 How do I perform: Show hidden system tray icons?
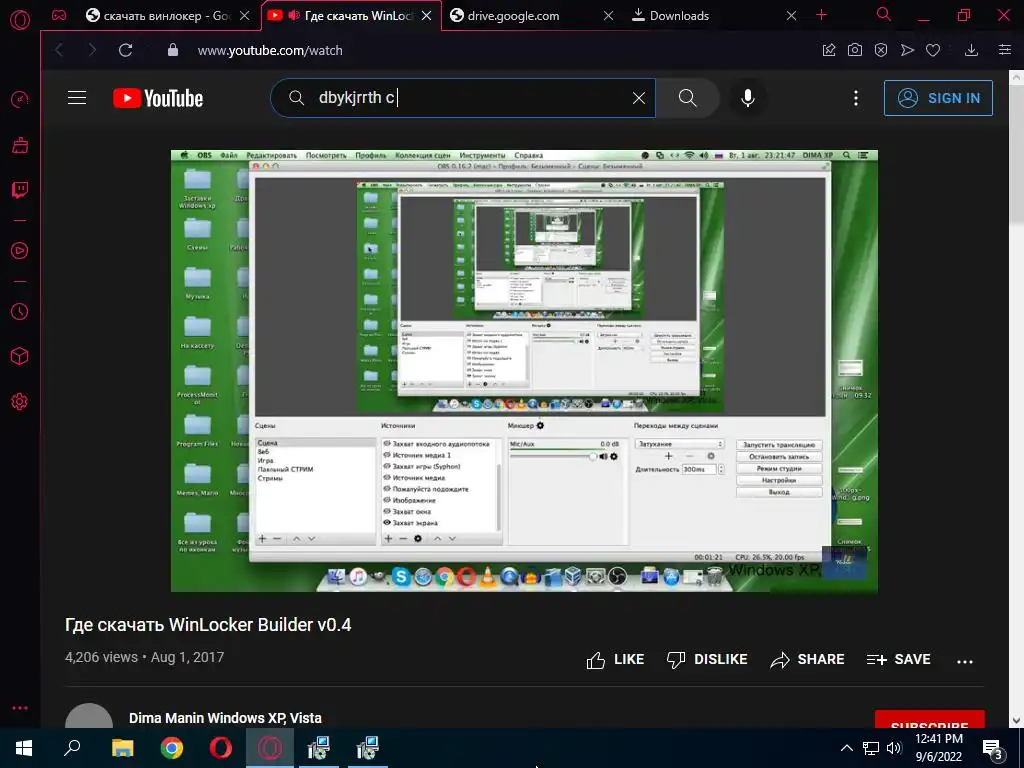846,748
